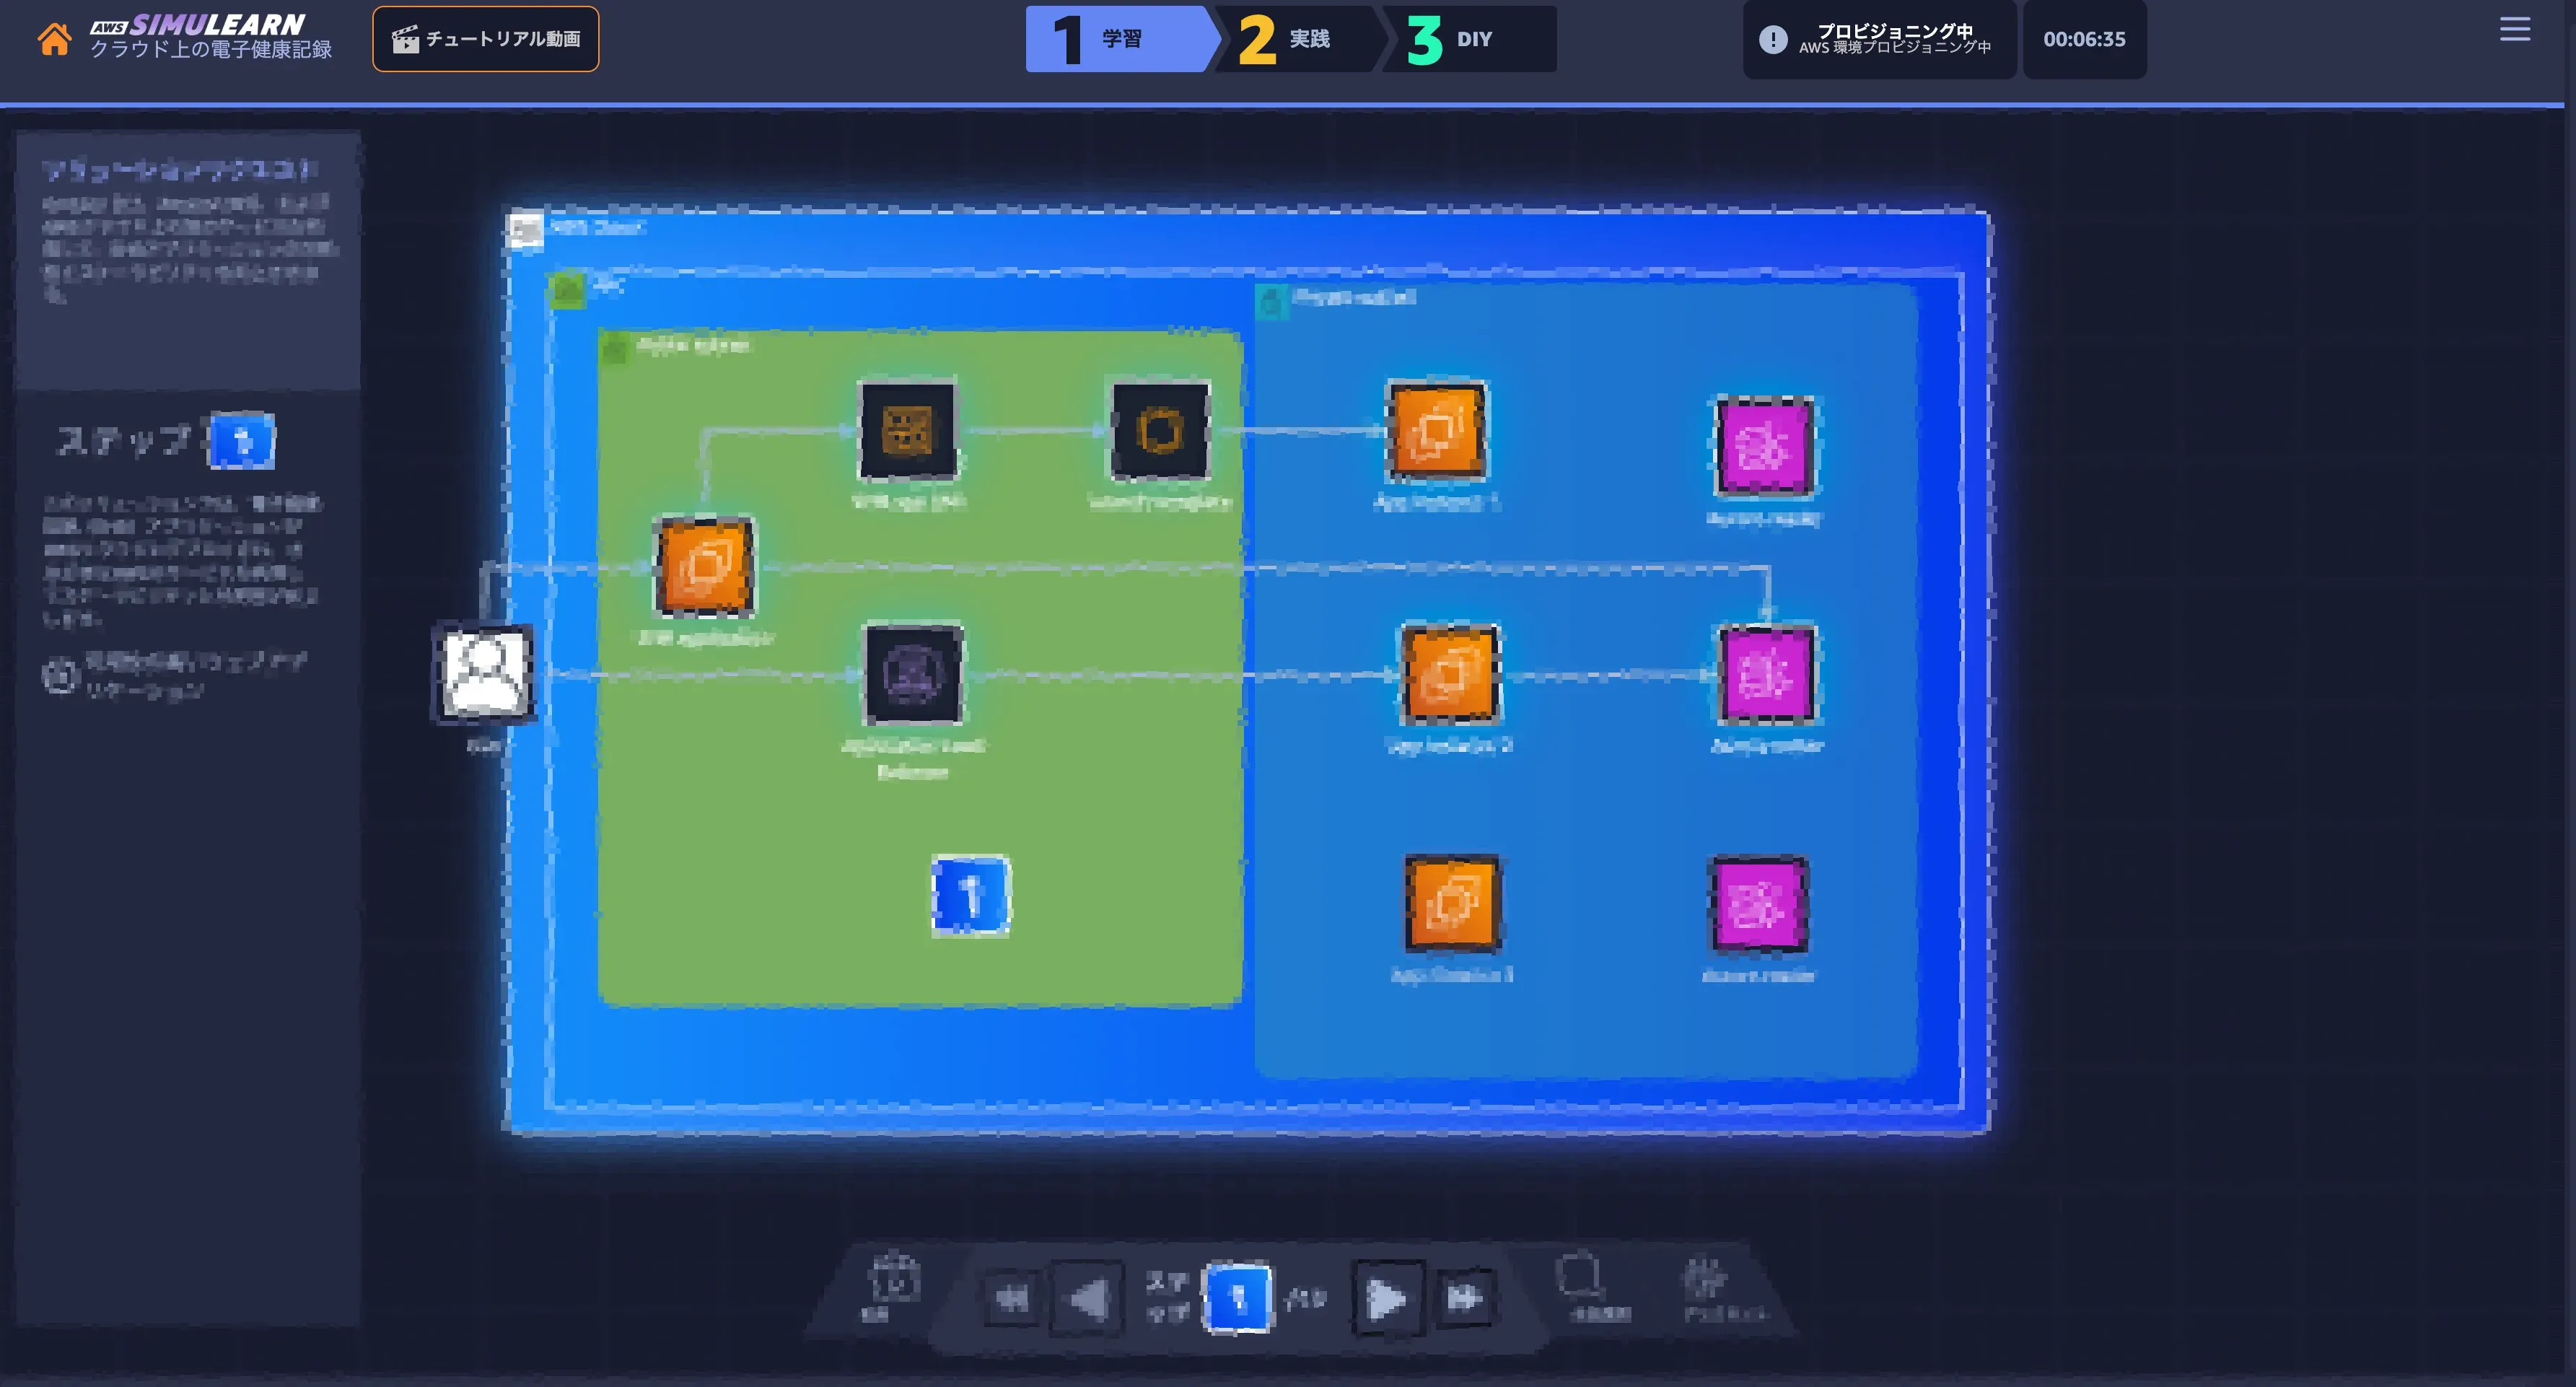Select the EHR application orange icon
This screenshot has height=1387, width=2576.
tap(705, 566)
